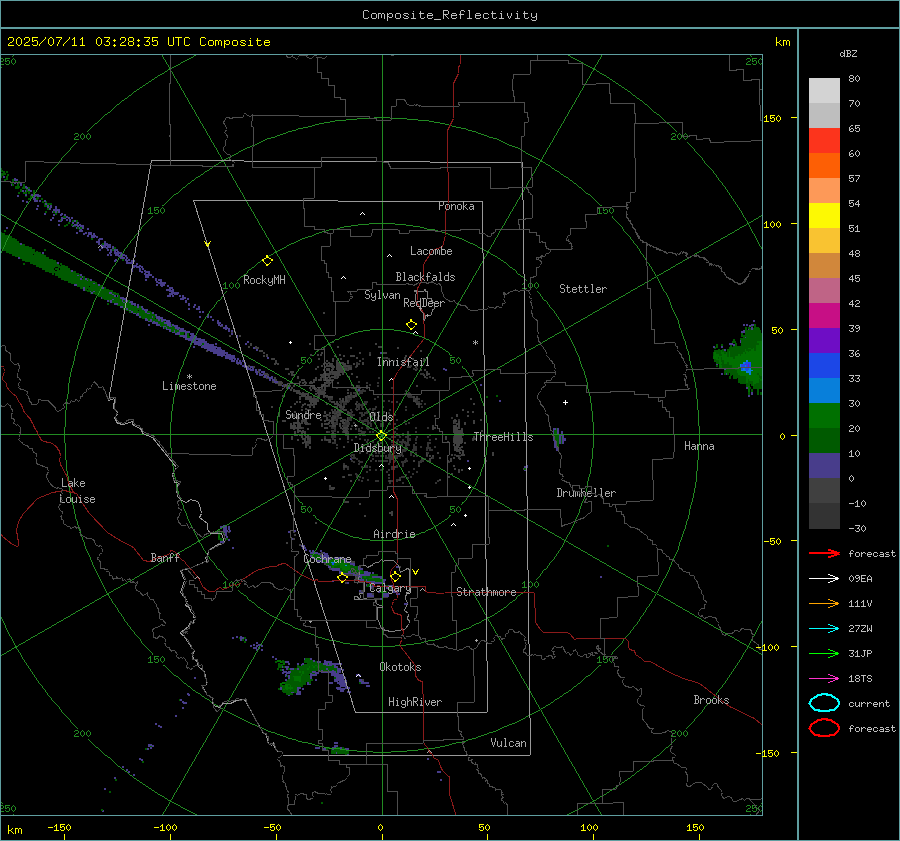Click the yellow diamond marker above RockyMH
The height and width of the screenshot is (841, 900).
(x=267, y=261)
